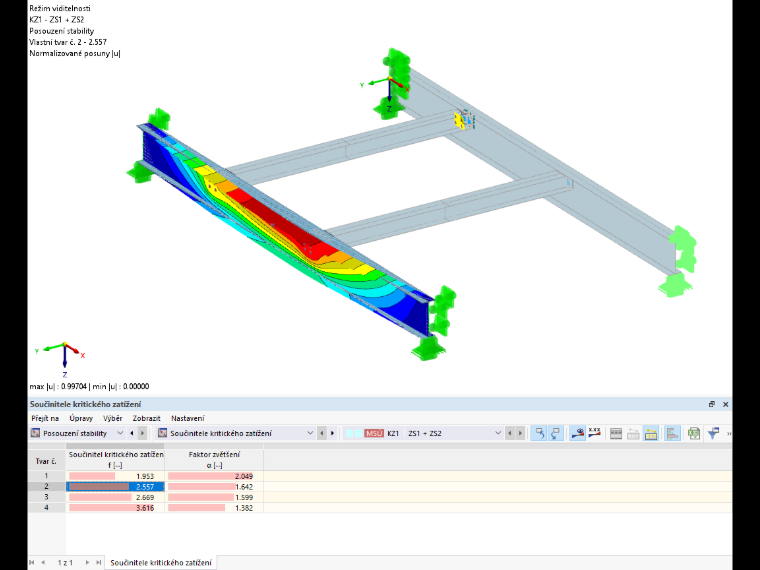Click the greyed table row settings icon
The height and width of the screenshot is (570, 760).
click(x=633, y=434)
